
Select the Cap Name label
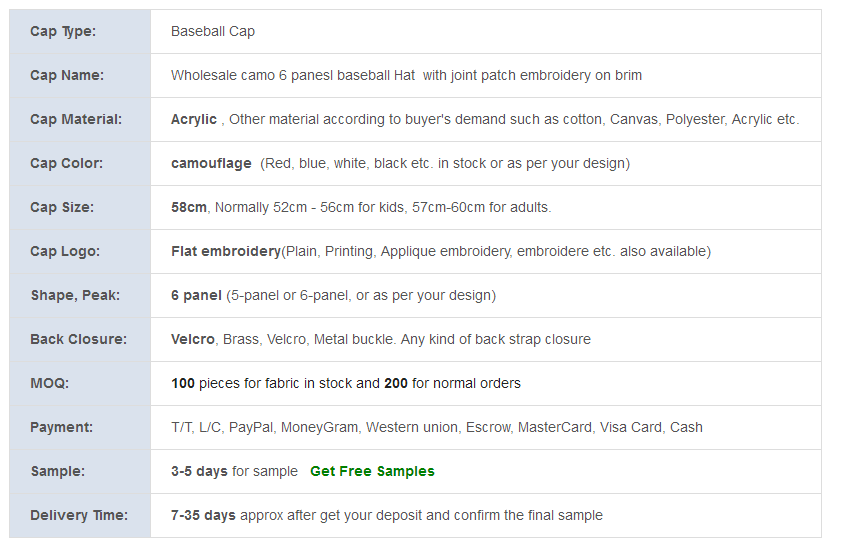click(x=67, y=75)
